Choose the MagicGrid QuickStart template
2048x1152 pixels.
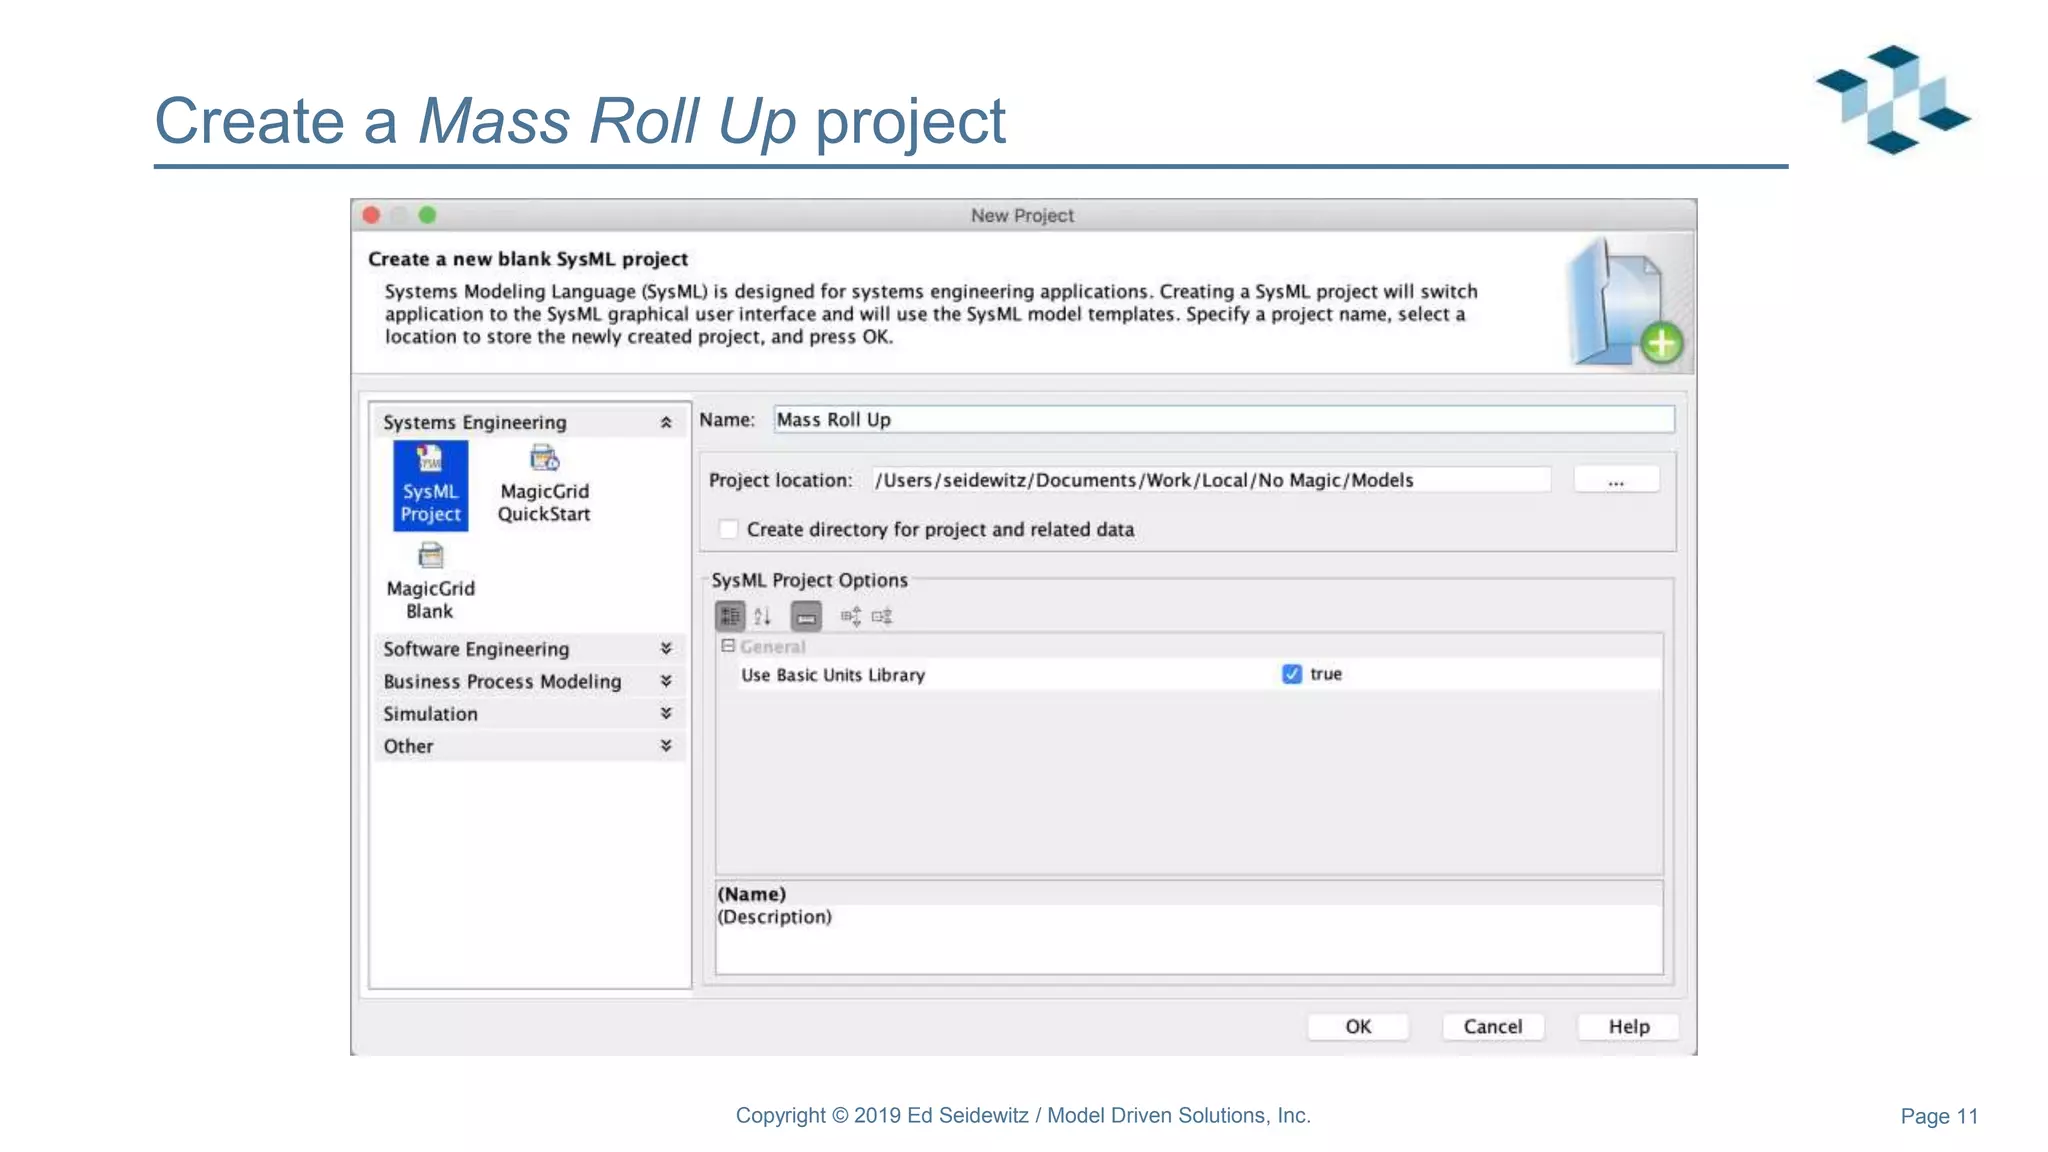(x=544, y=486)
